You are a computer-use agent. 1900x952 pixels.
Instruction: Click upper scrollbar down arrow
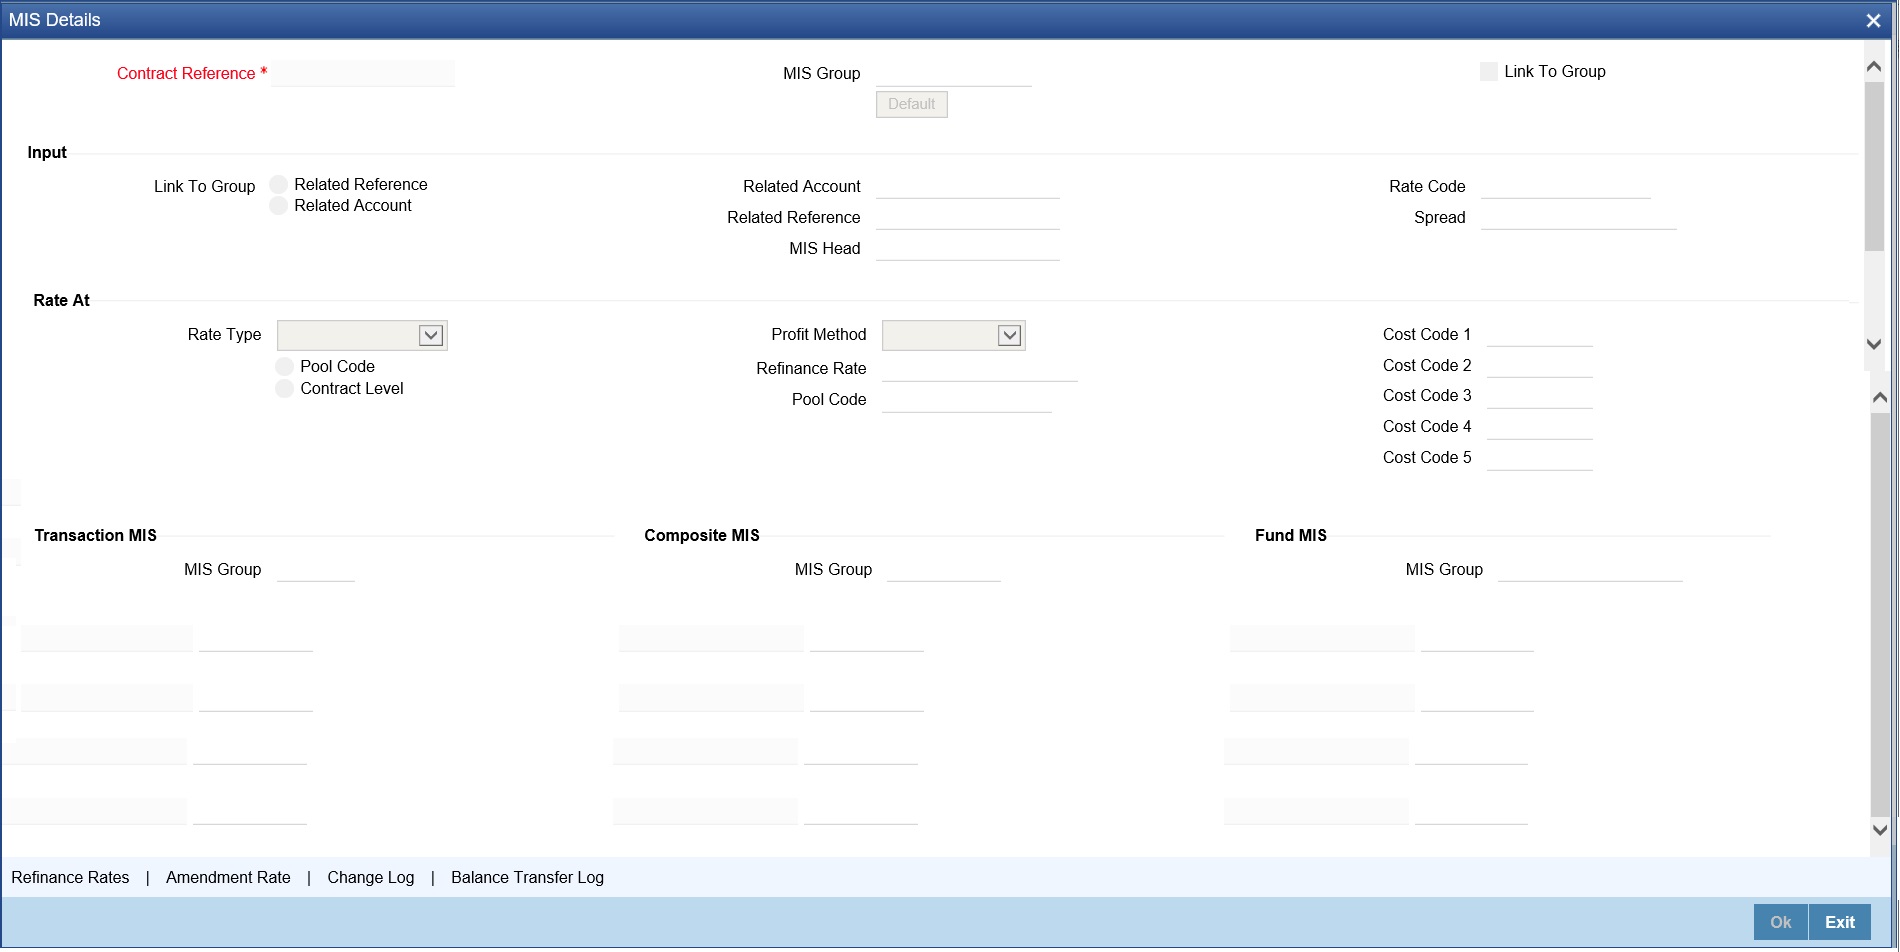1875,344
